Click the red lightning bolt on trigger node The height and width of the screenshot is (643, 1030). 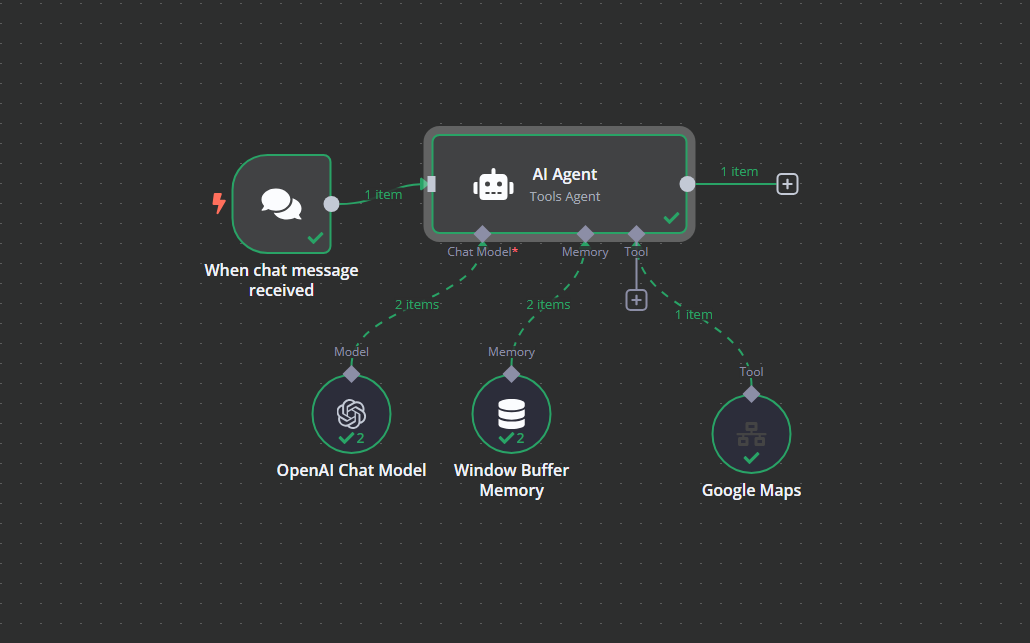coord(218,204)
